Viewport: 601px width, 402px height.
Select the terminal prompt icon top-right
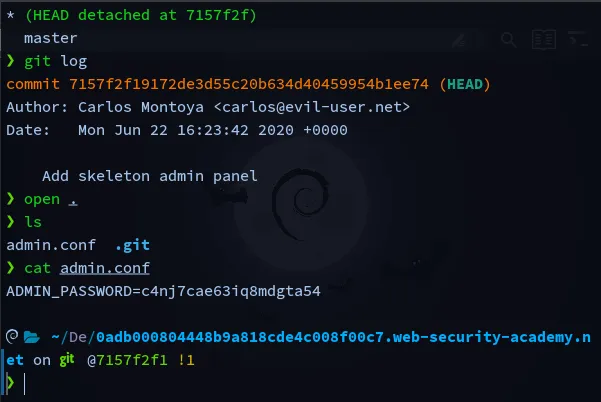578,39
